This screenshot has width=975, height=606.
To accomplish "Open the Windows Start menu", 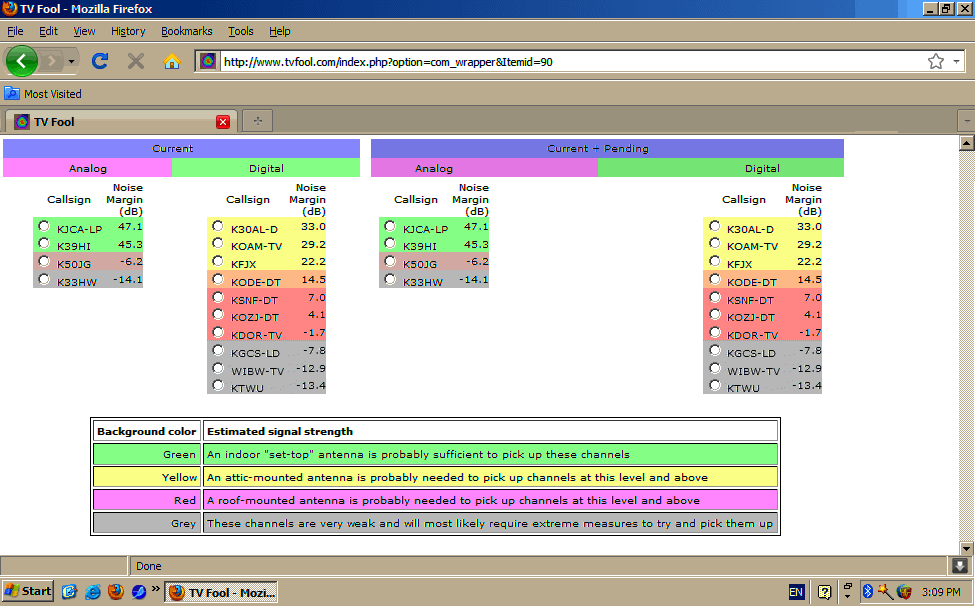I will coord(28,591).
